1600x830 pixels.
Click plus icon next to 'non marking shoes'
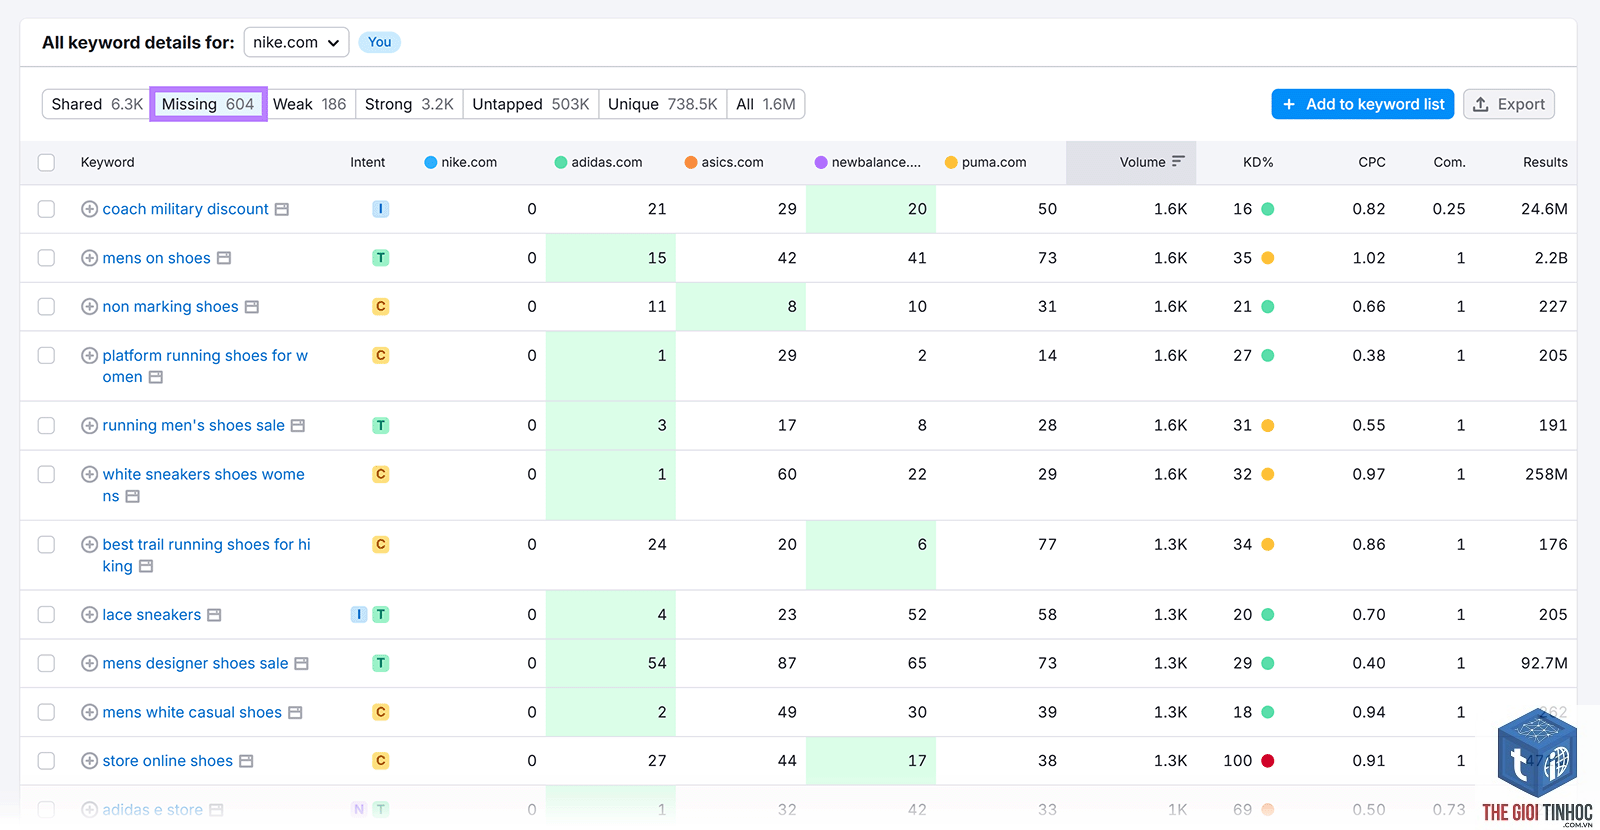point(89,307)
